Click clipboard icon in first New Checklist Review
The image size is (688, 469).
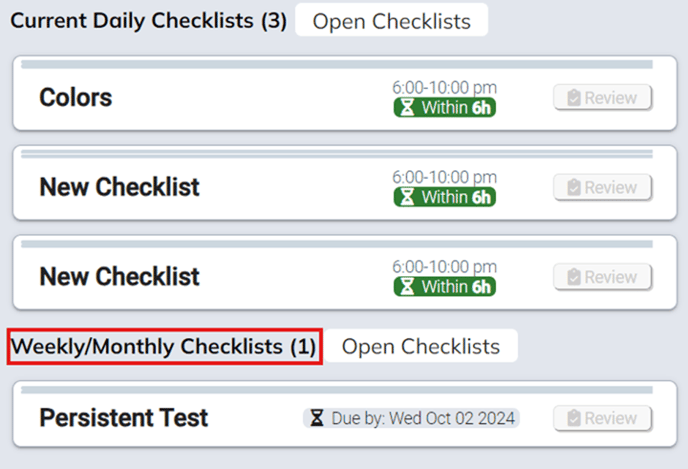pos(573,187)
